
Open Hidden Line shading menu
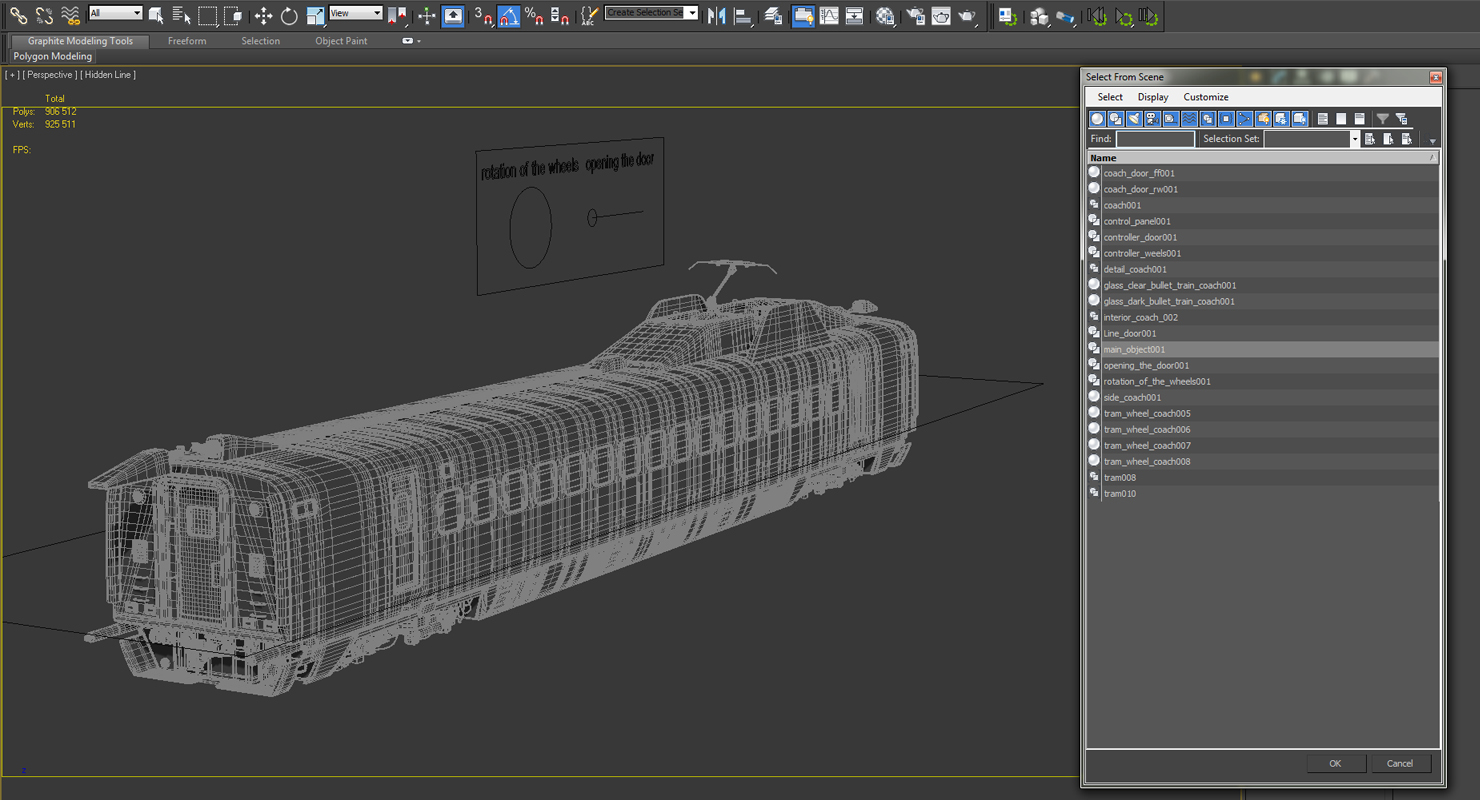point(109,75)
